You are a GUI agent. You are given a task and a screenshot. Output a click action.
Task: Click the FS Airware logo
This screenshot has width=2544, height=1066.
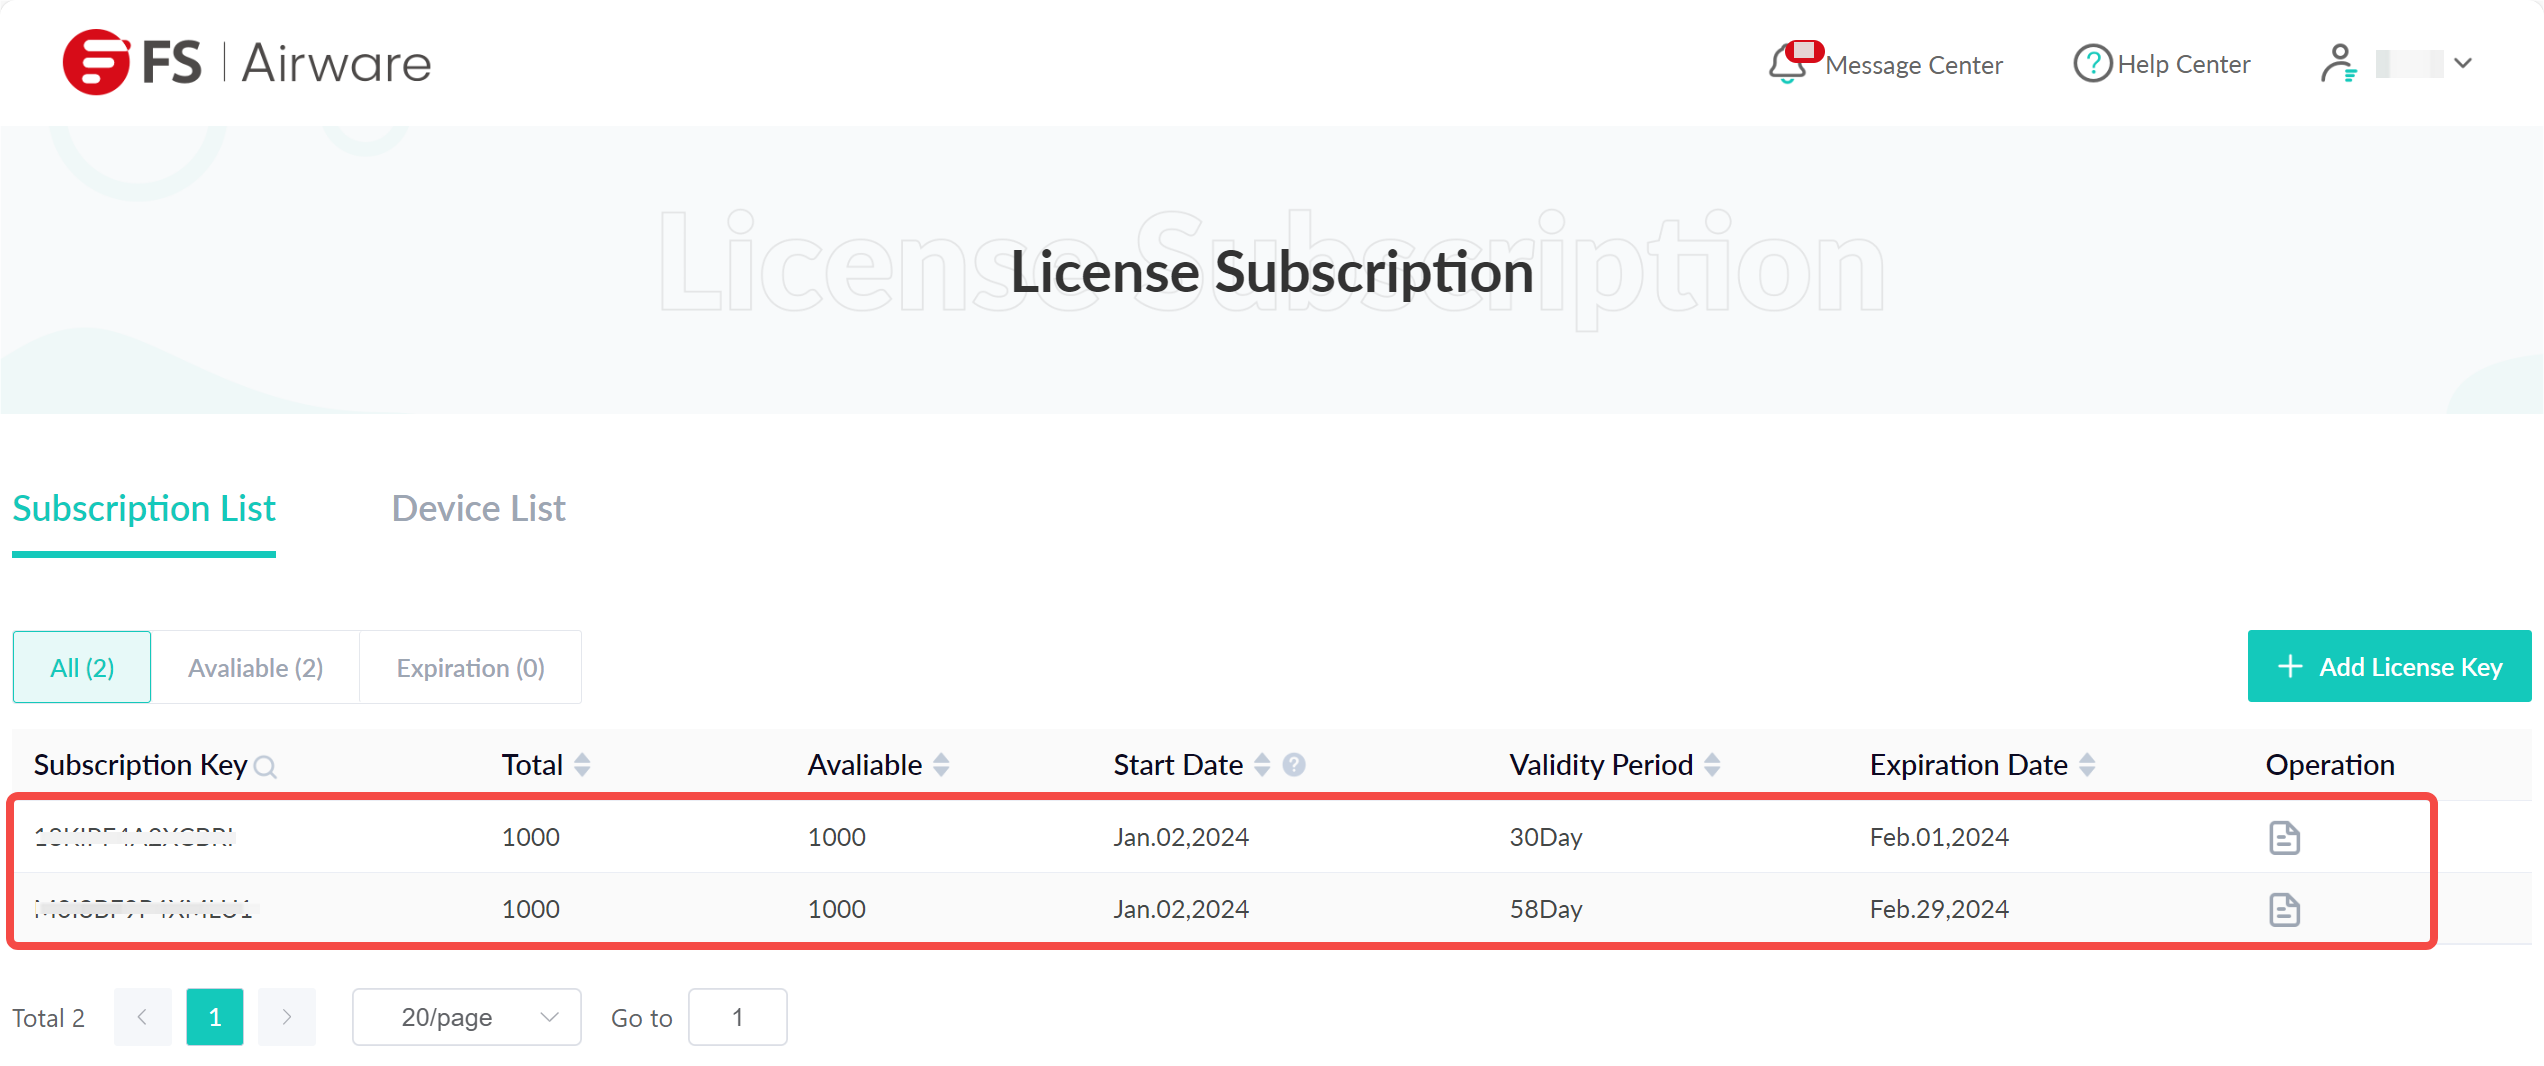(246, 62)
